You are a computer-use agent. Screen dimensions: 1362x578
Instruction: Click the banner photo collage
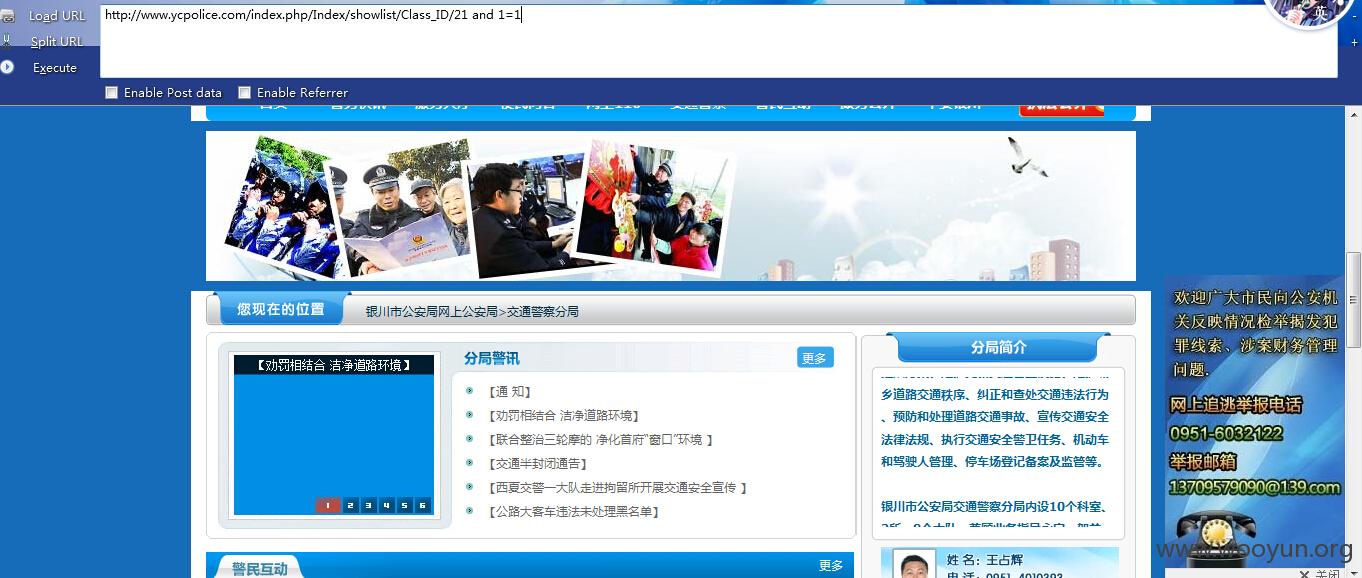480,208
